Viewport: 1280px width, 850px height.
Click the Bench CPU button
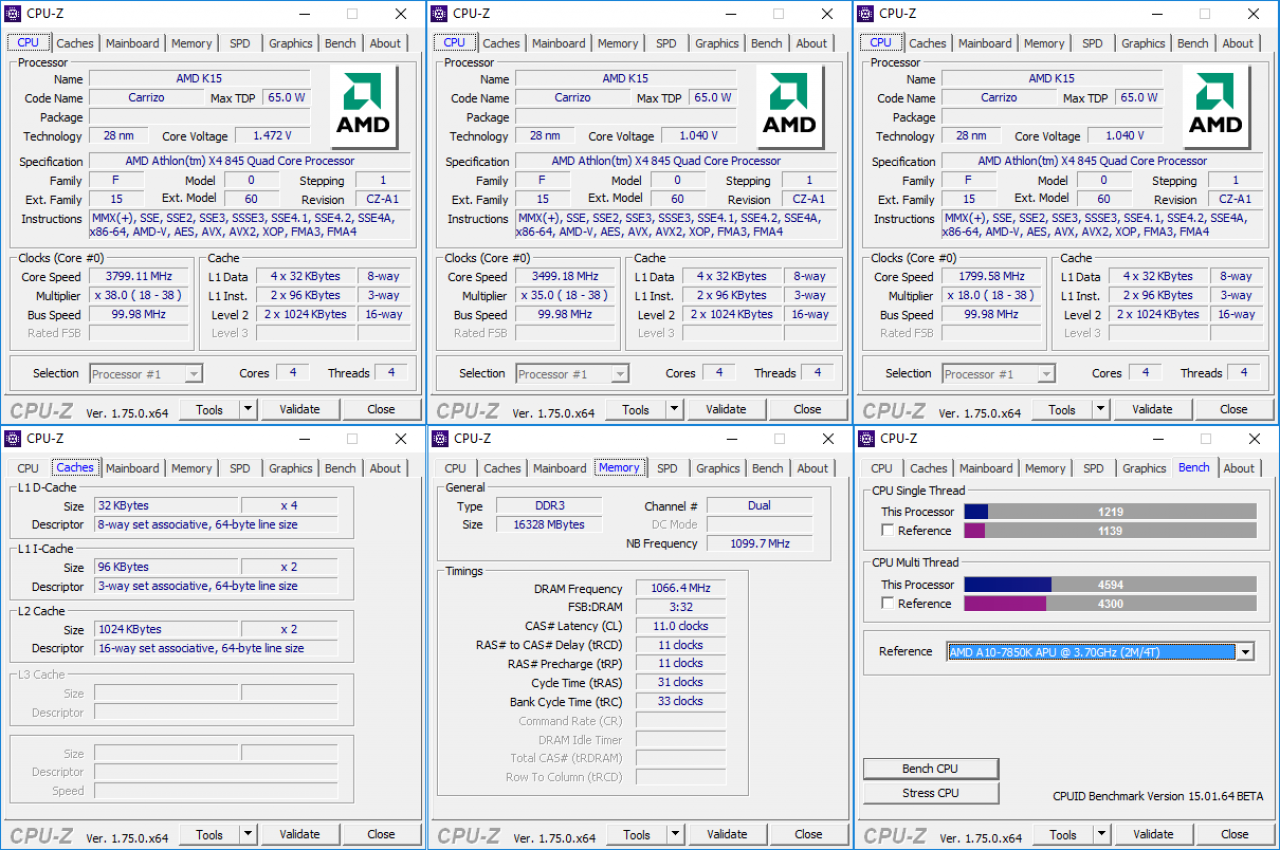(931, 768)
